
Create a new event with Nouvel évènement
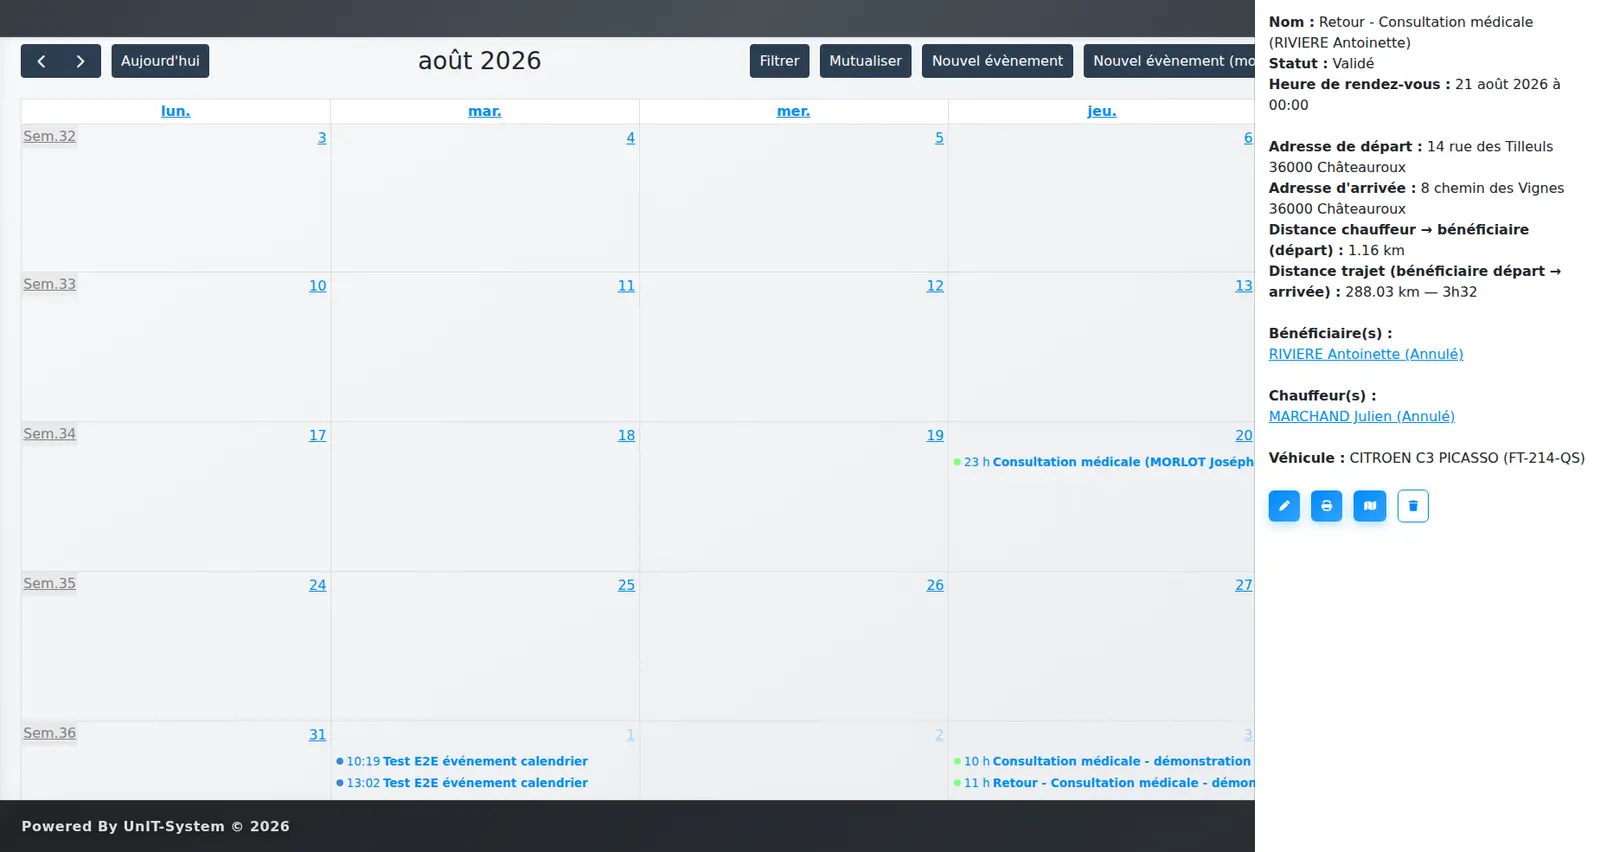point(997,61)
